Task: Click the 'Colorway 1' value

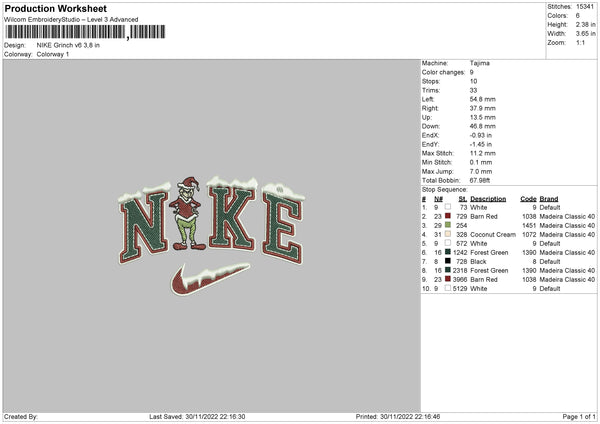Action: (53, 54)
